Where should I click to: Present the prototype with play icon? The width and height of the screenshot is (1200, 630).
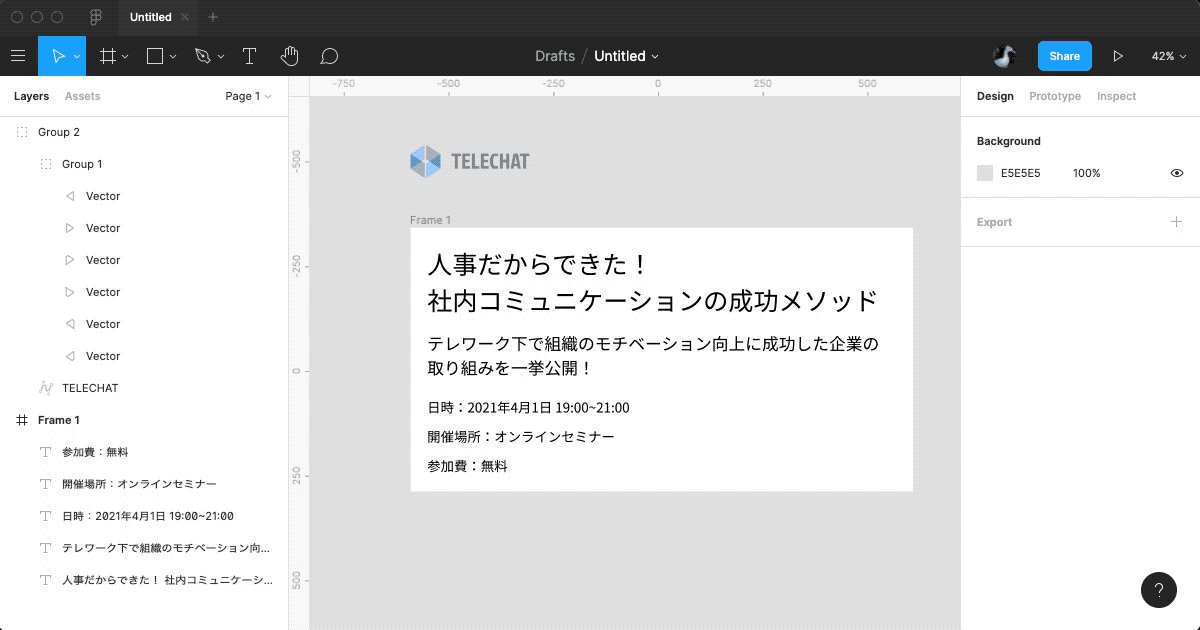[x=1118, y=56]
